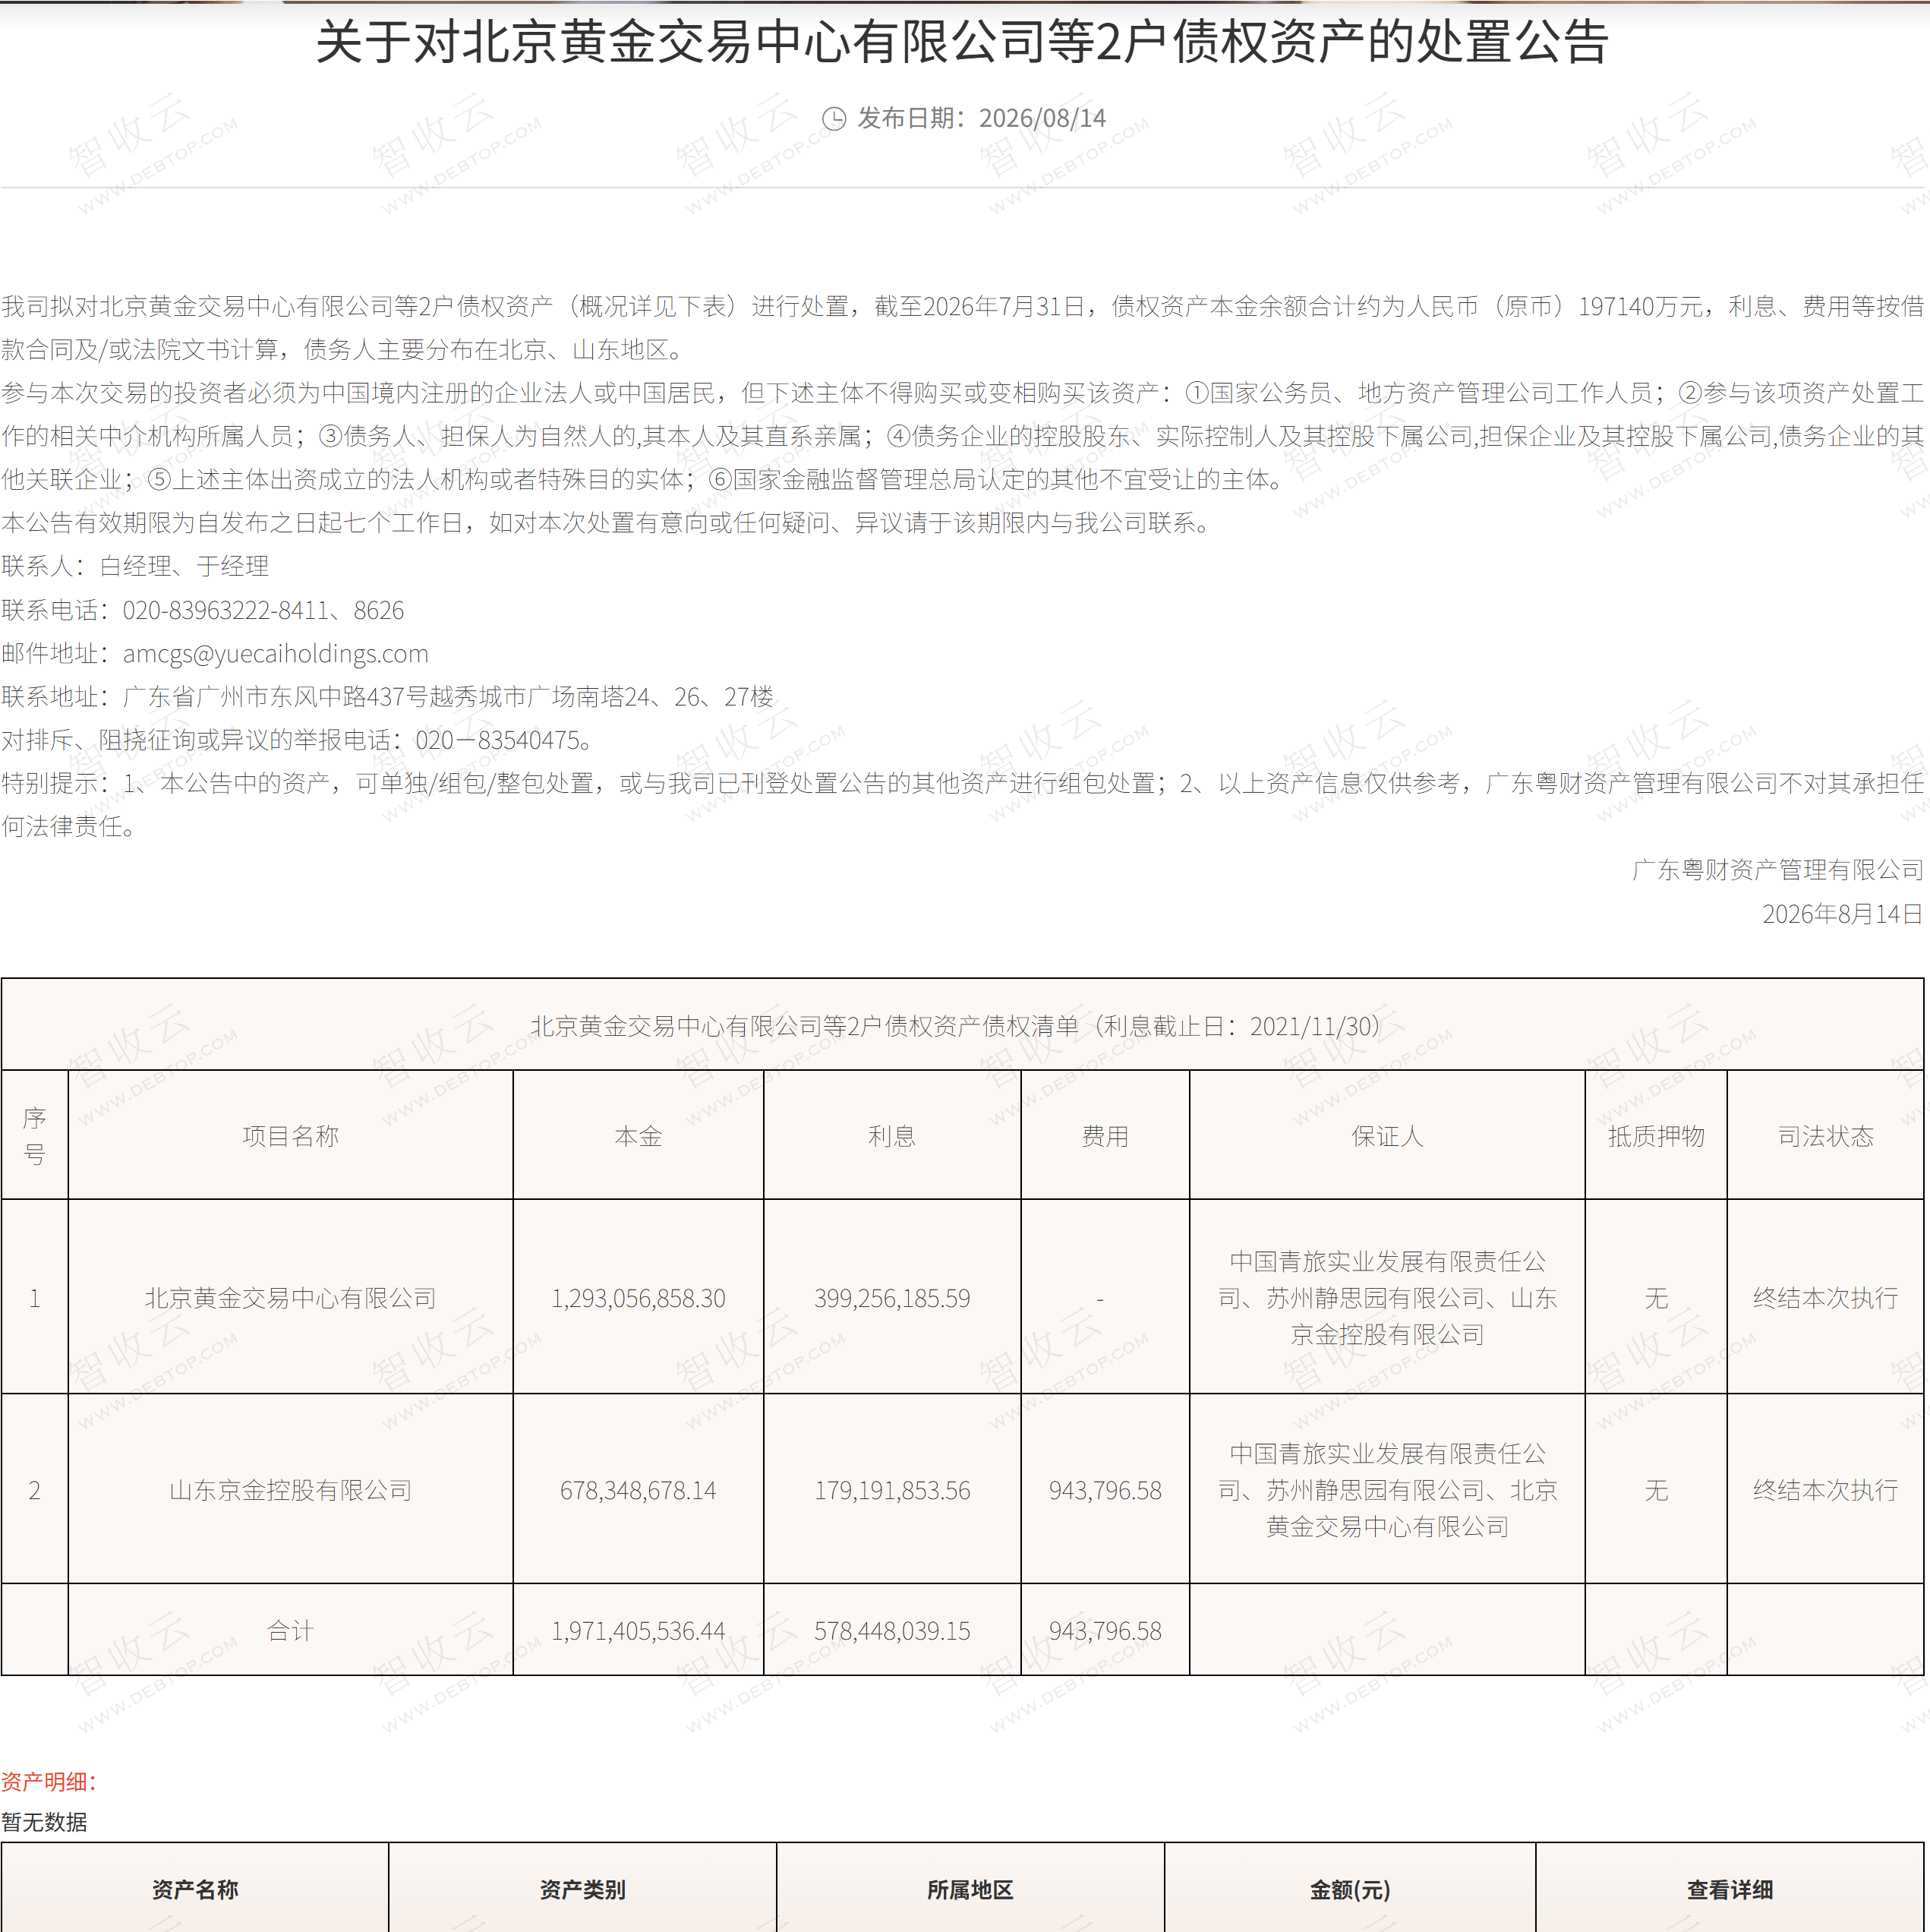This screenshot has height=1932, width=1930.
Task: Click the 资产类别 column header
Action: (x=582, y=1889)
